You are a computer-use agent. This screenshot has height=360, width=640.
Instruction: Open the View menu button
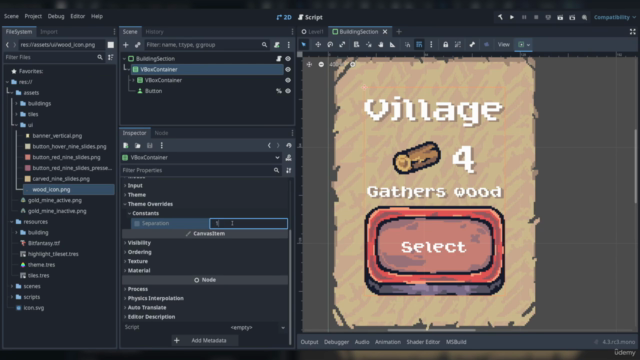pos(504,44)
